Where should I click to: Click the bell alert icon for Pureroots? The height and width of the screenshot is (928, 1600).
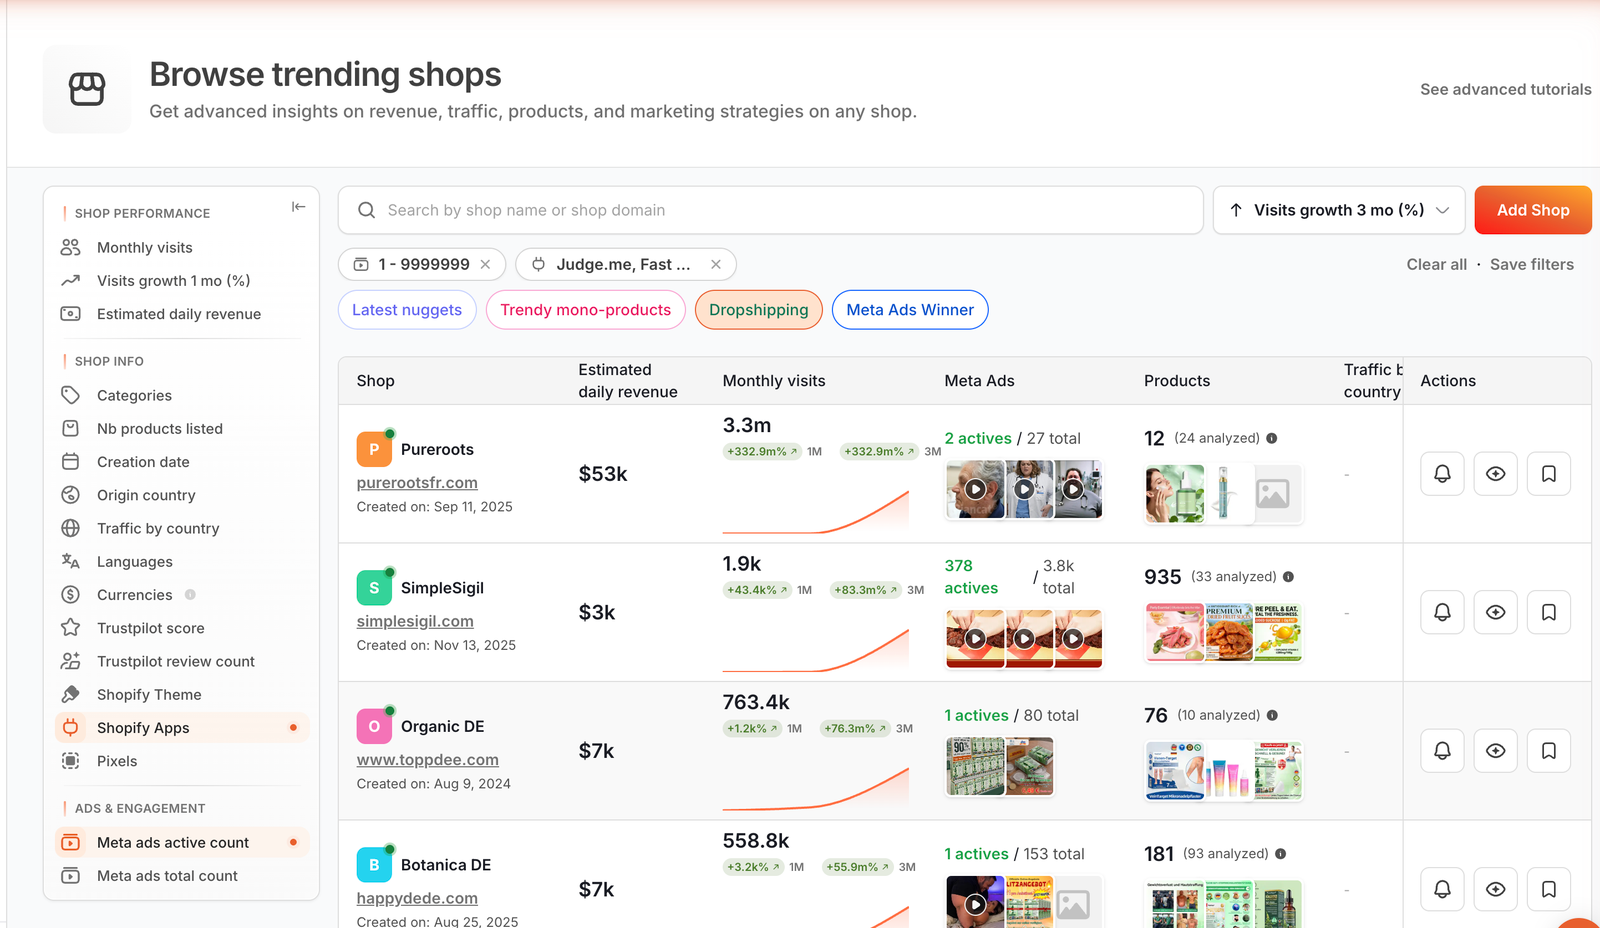1442,474
